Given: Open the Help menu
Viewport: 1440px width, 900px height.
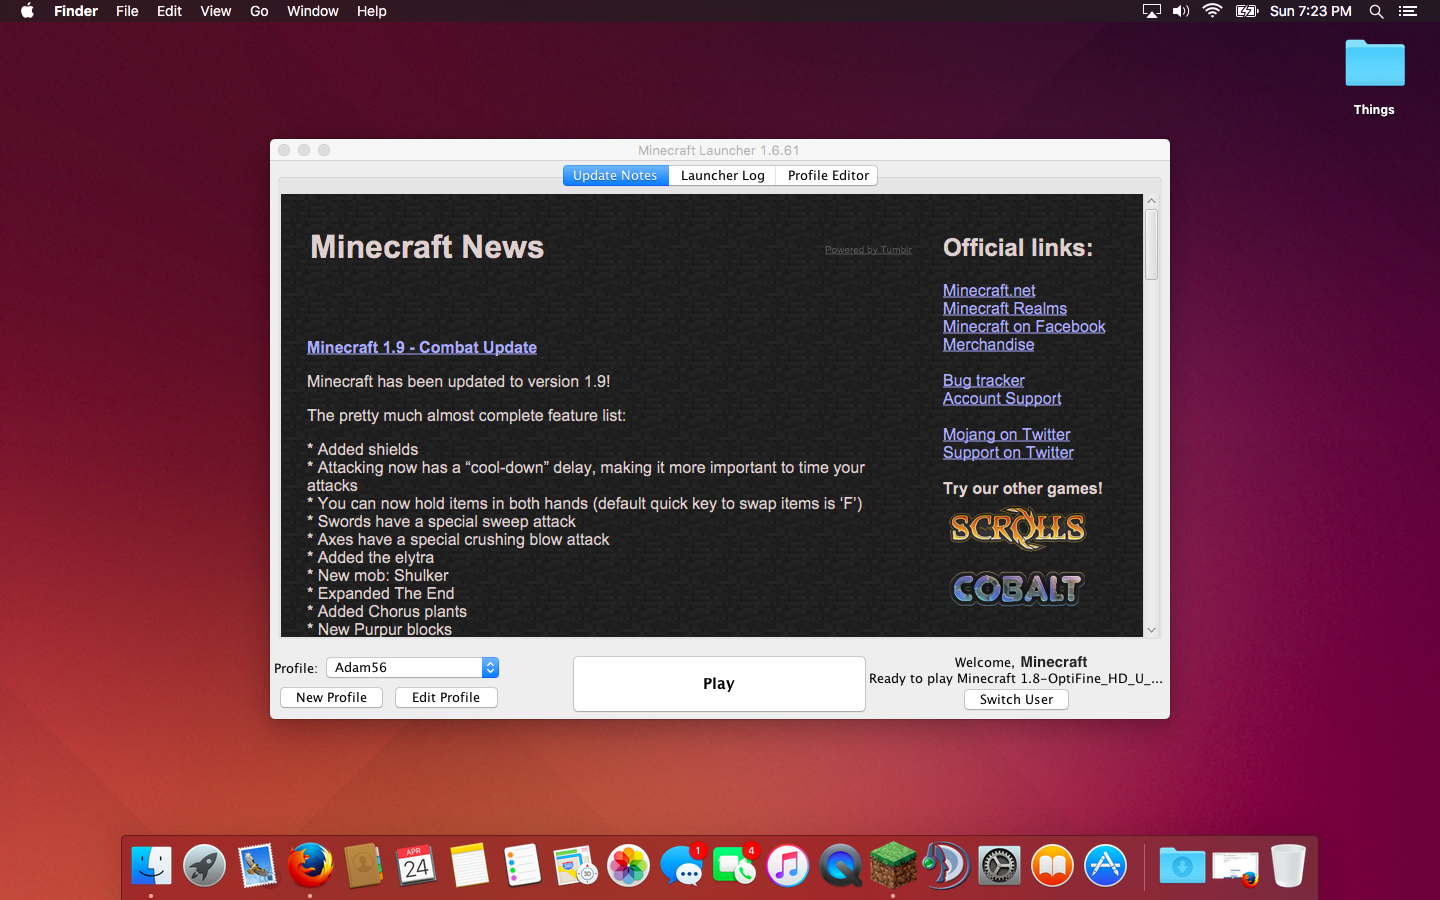Looking at the screenshot, I should [372, 11].
